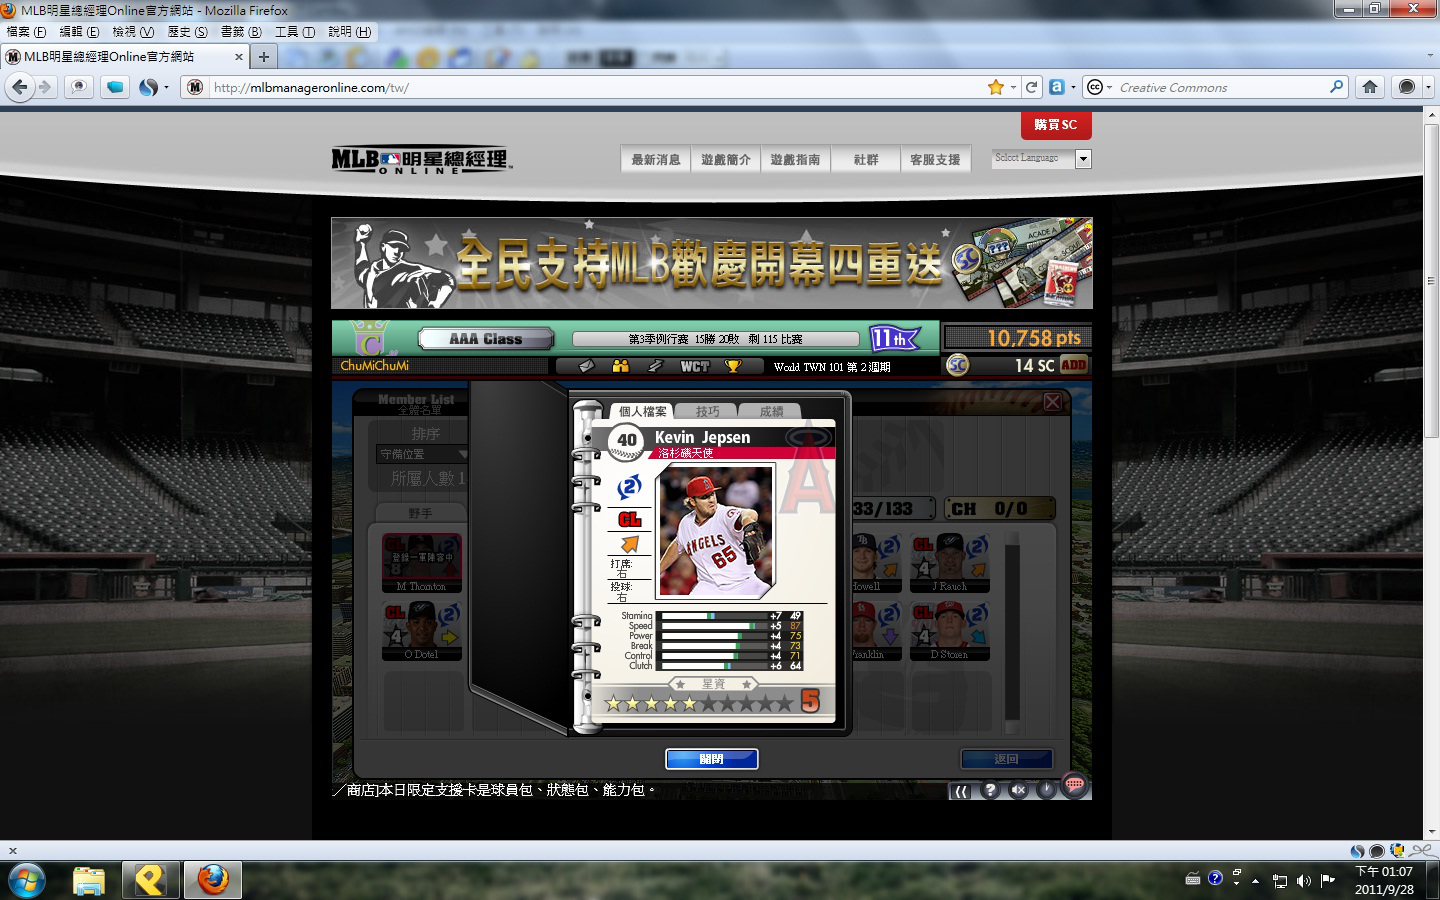Click the Firefox taskbar icon

point(212,881)
